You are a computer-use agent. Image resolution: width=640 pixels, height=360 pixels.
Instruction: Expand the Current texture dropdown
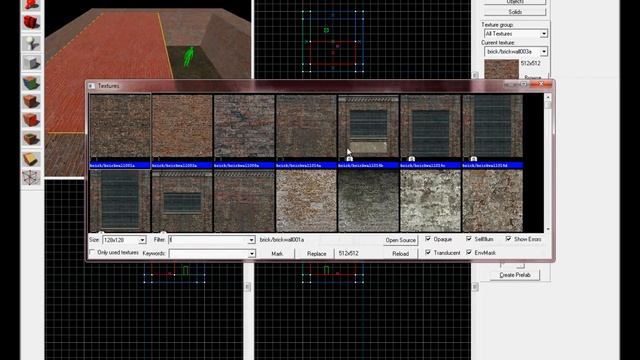(544, 52)
